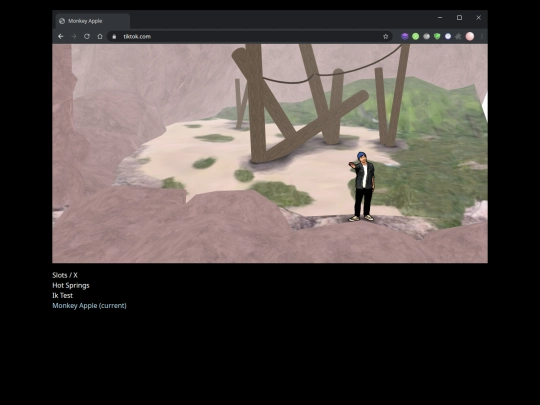View site info via the lock icon

(x=114, y=37)
